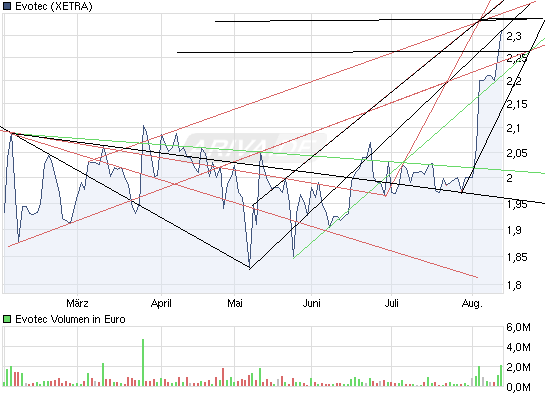
Task: Click the Evotec (XETRA) chart title
Action: coord(54,6)
